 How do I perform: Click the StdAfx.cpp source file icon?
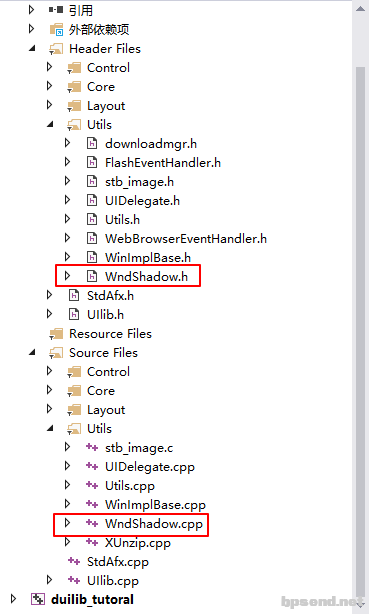click(74, 562)
